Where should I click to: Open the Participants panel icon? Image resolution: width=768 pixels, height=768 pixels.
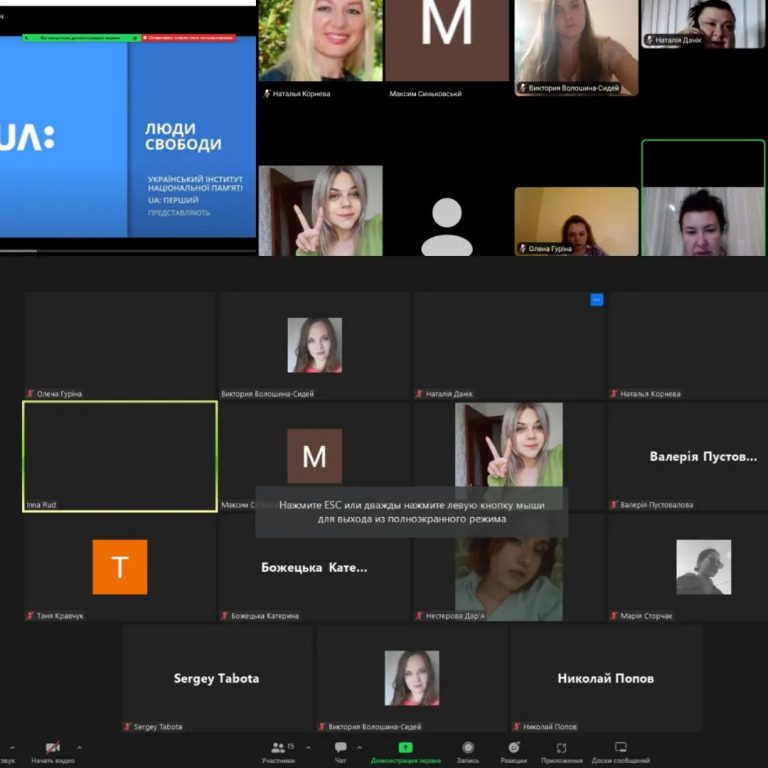[278, 748]
